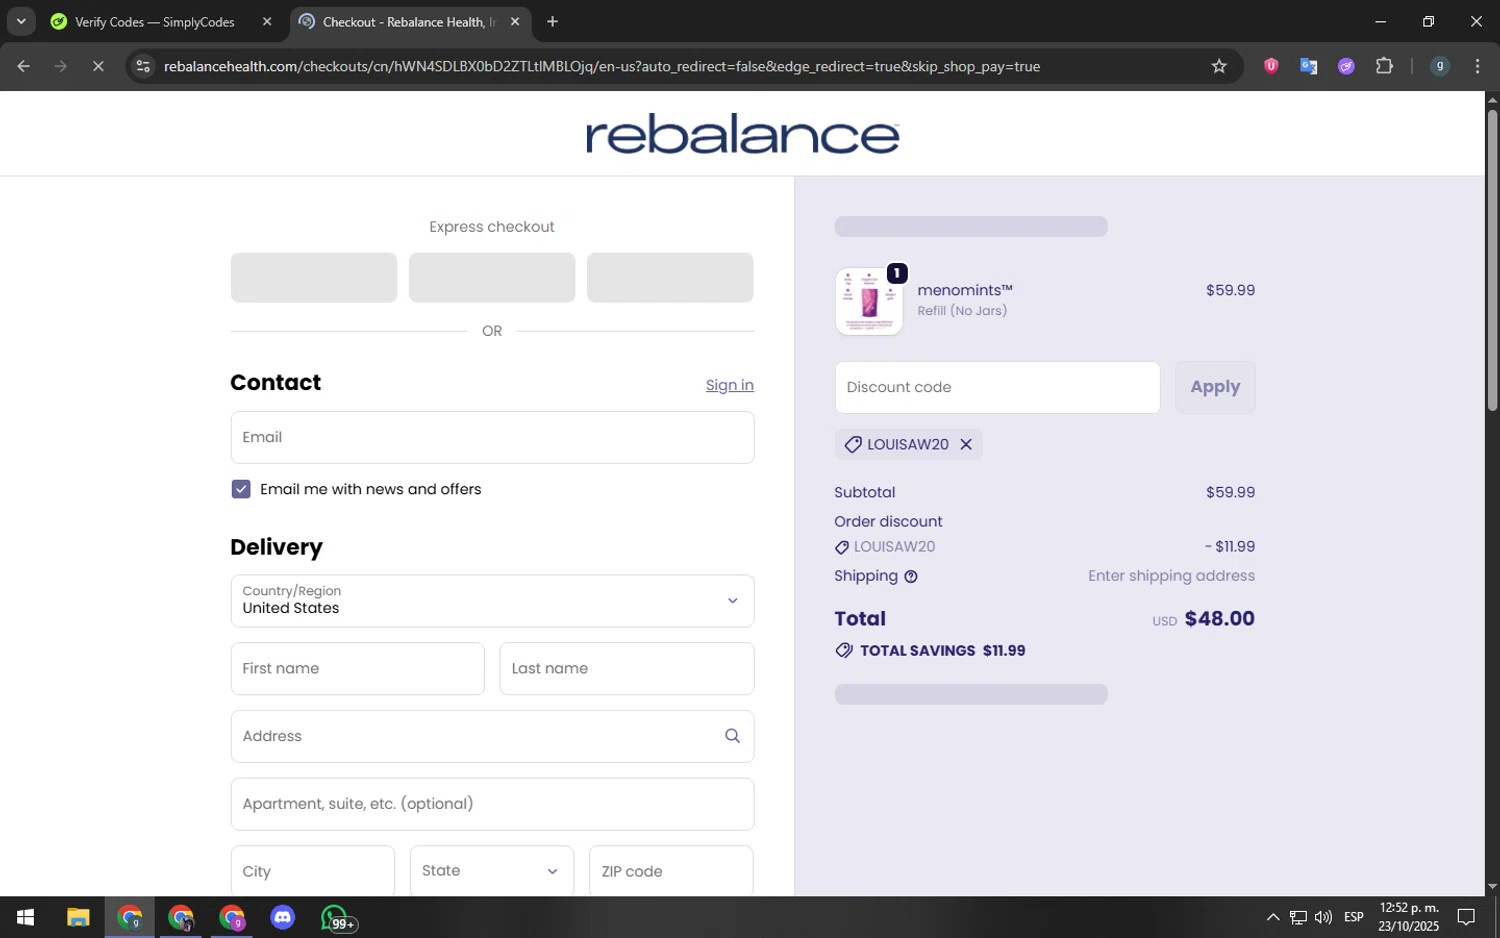Click the red shield extension icon
The height and width of the screenshot is (938, 1500).
(1270, 66)
